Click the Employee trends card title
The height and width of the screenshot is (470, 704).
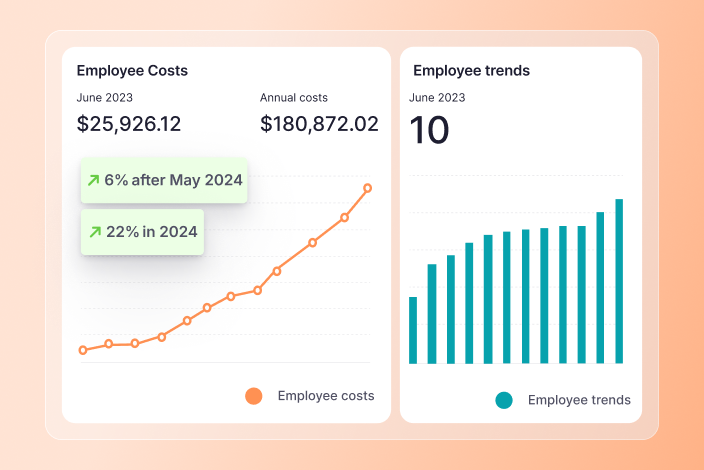coord(471,71)
